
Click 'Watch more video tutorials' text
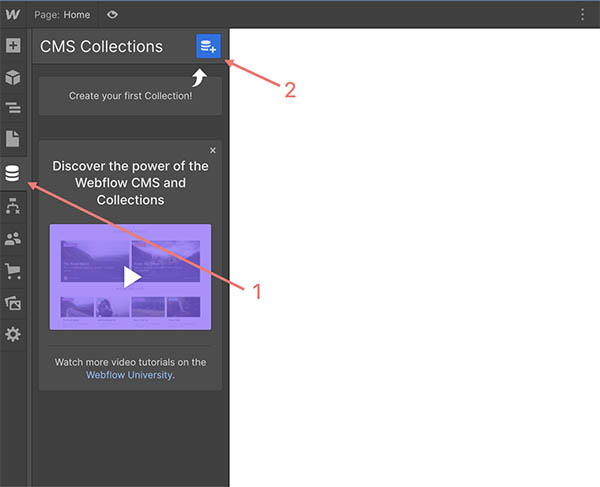point(130,362)
